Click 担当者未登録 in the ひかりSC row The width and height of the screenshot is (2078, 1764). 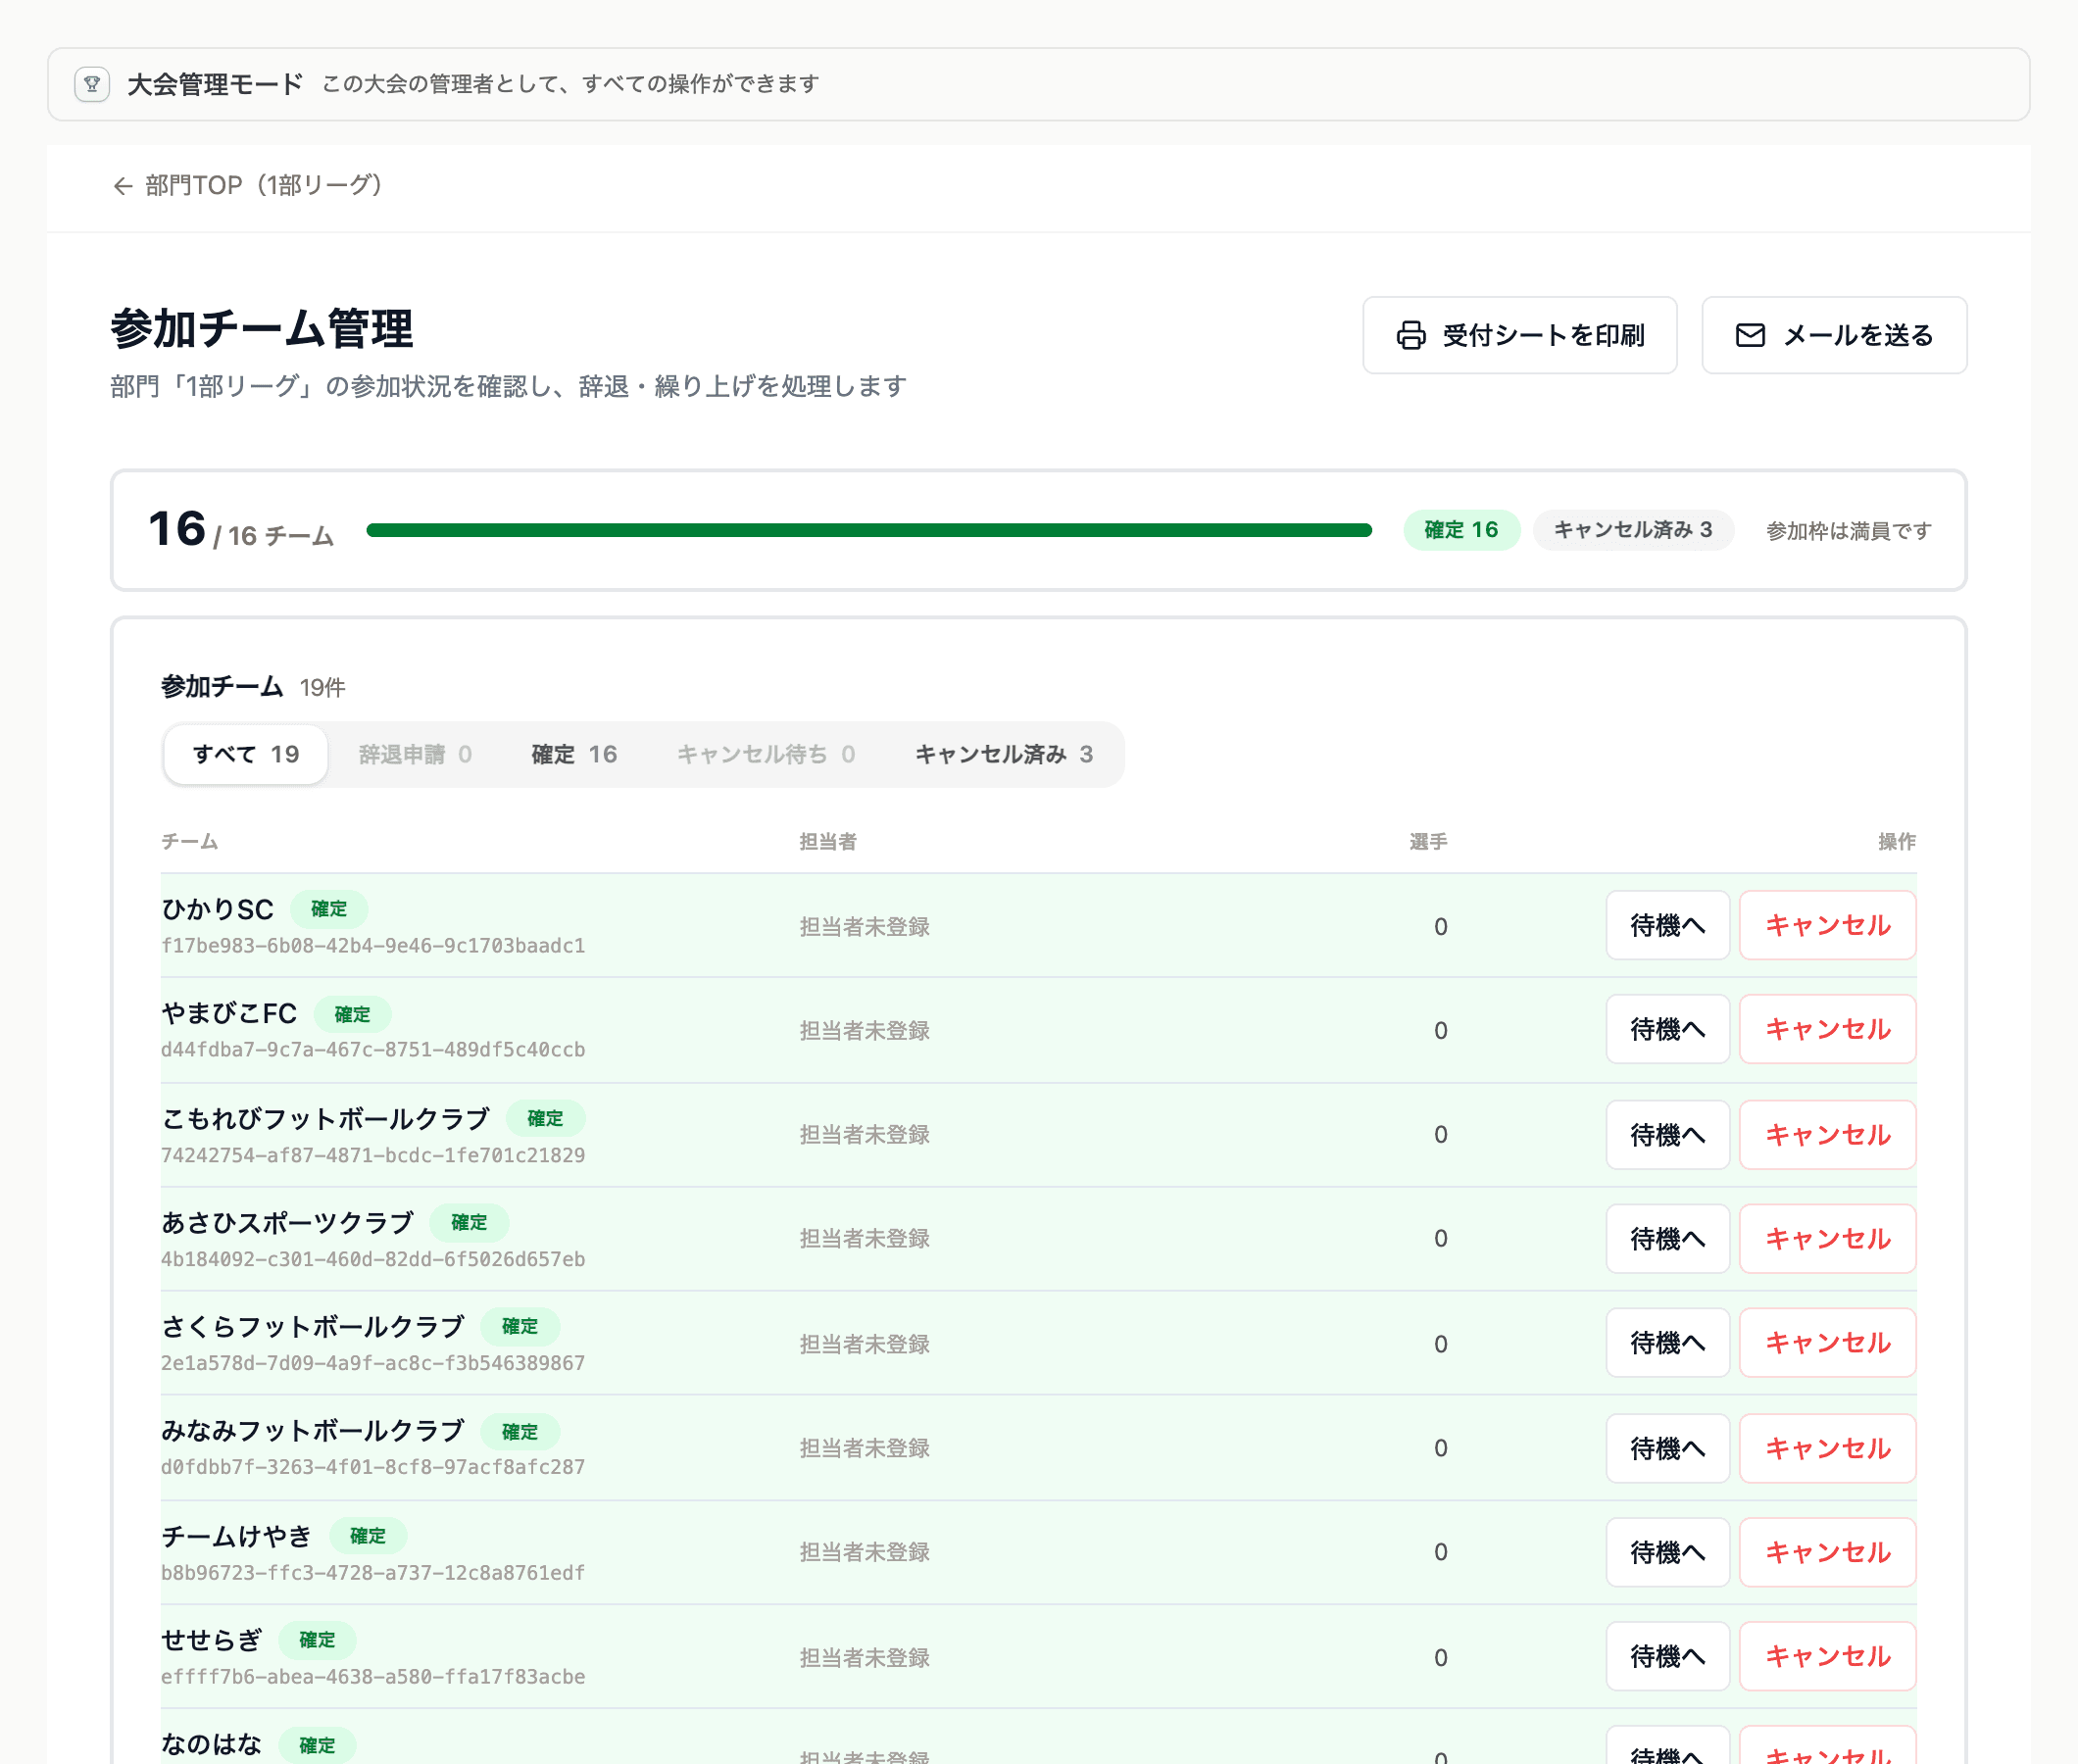pos(865,927)
